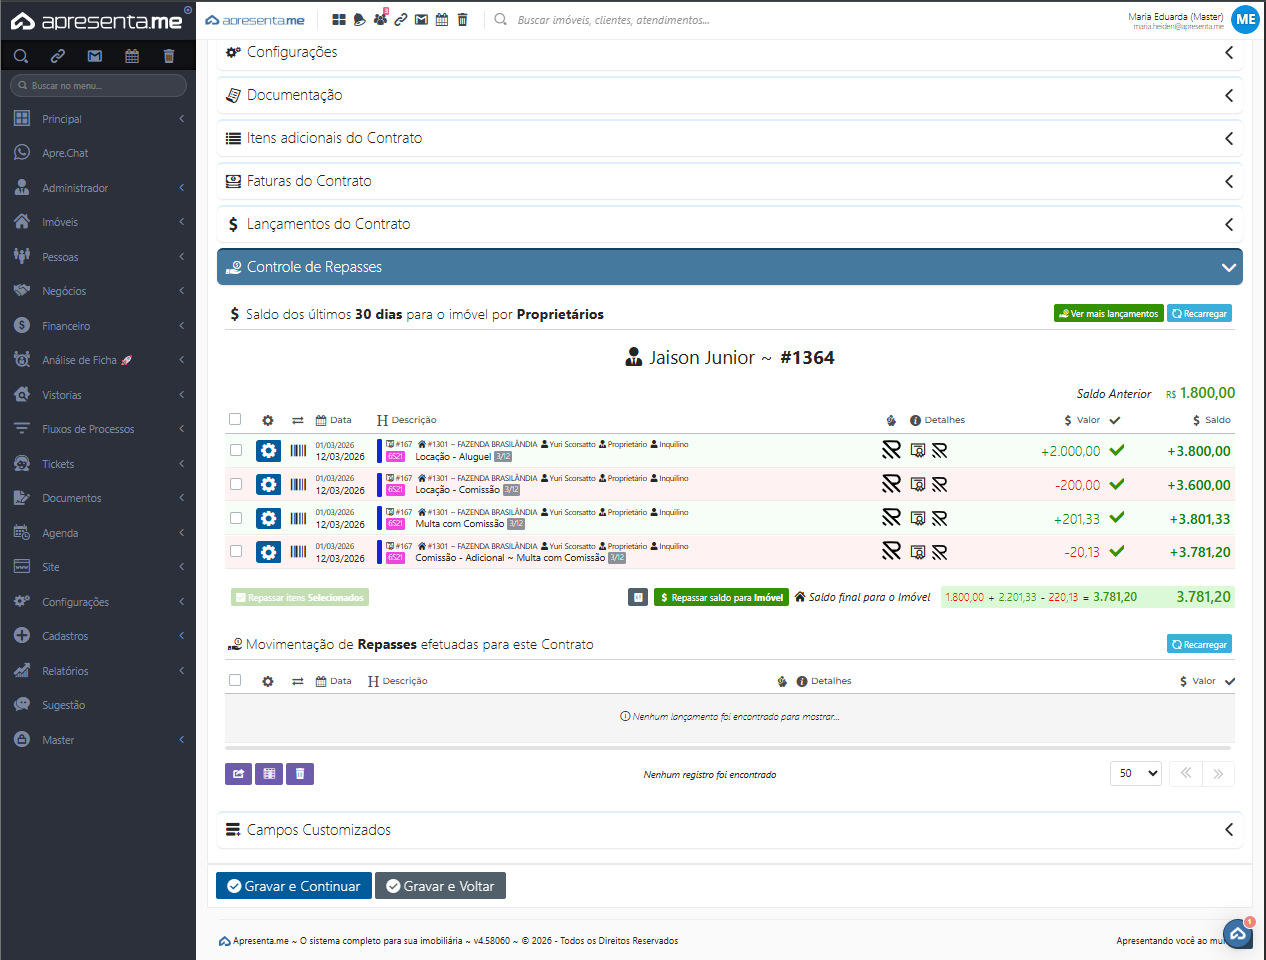Open Financeiro menu in sidebar
This screenshot has width=1266, height=960.
pos(66,326)
